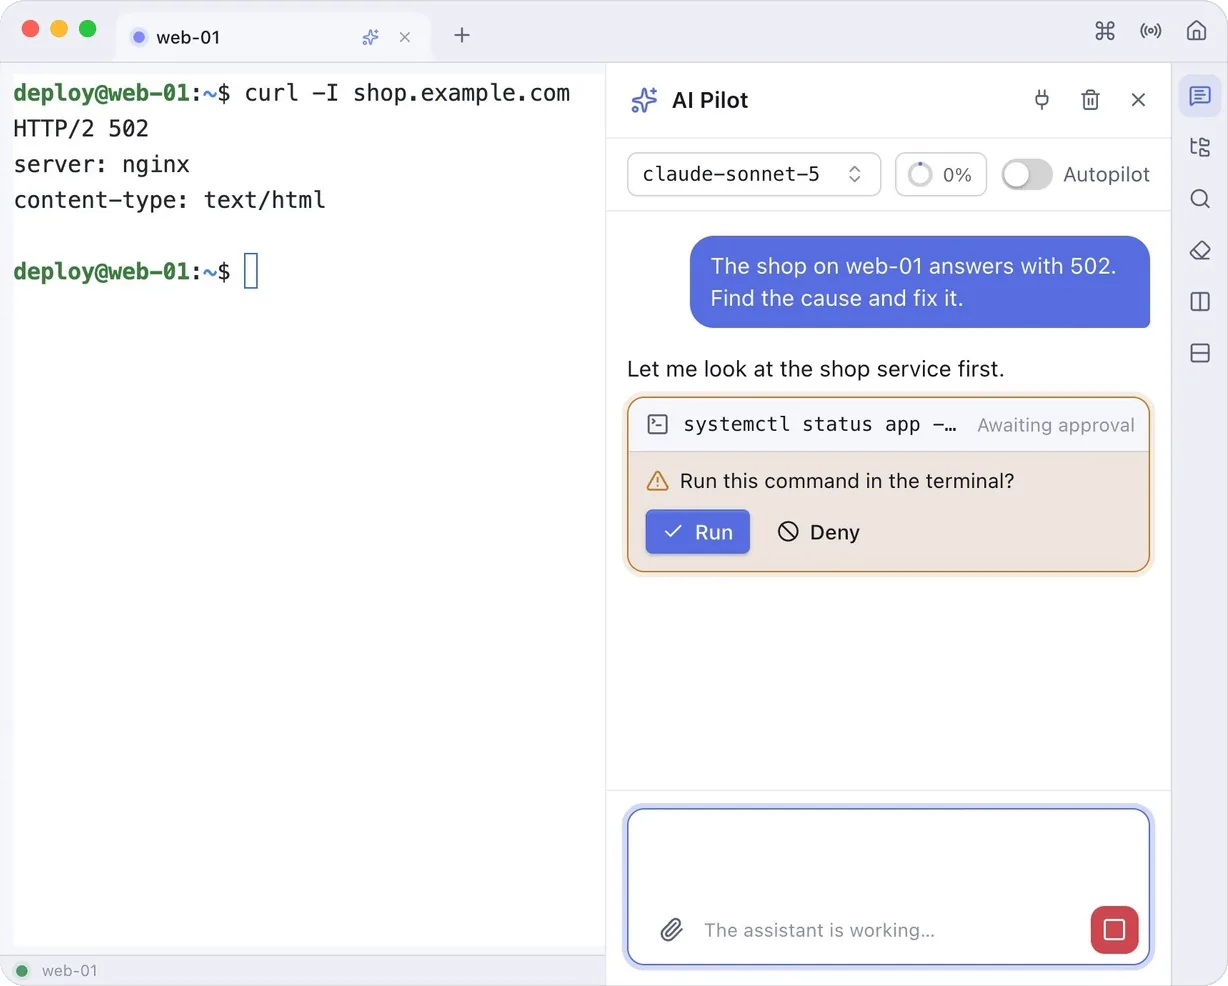Open the file tree icon in the right sidebar
This screenshot has width=1228, height=986.
point(1200,147)
